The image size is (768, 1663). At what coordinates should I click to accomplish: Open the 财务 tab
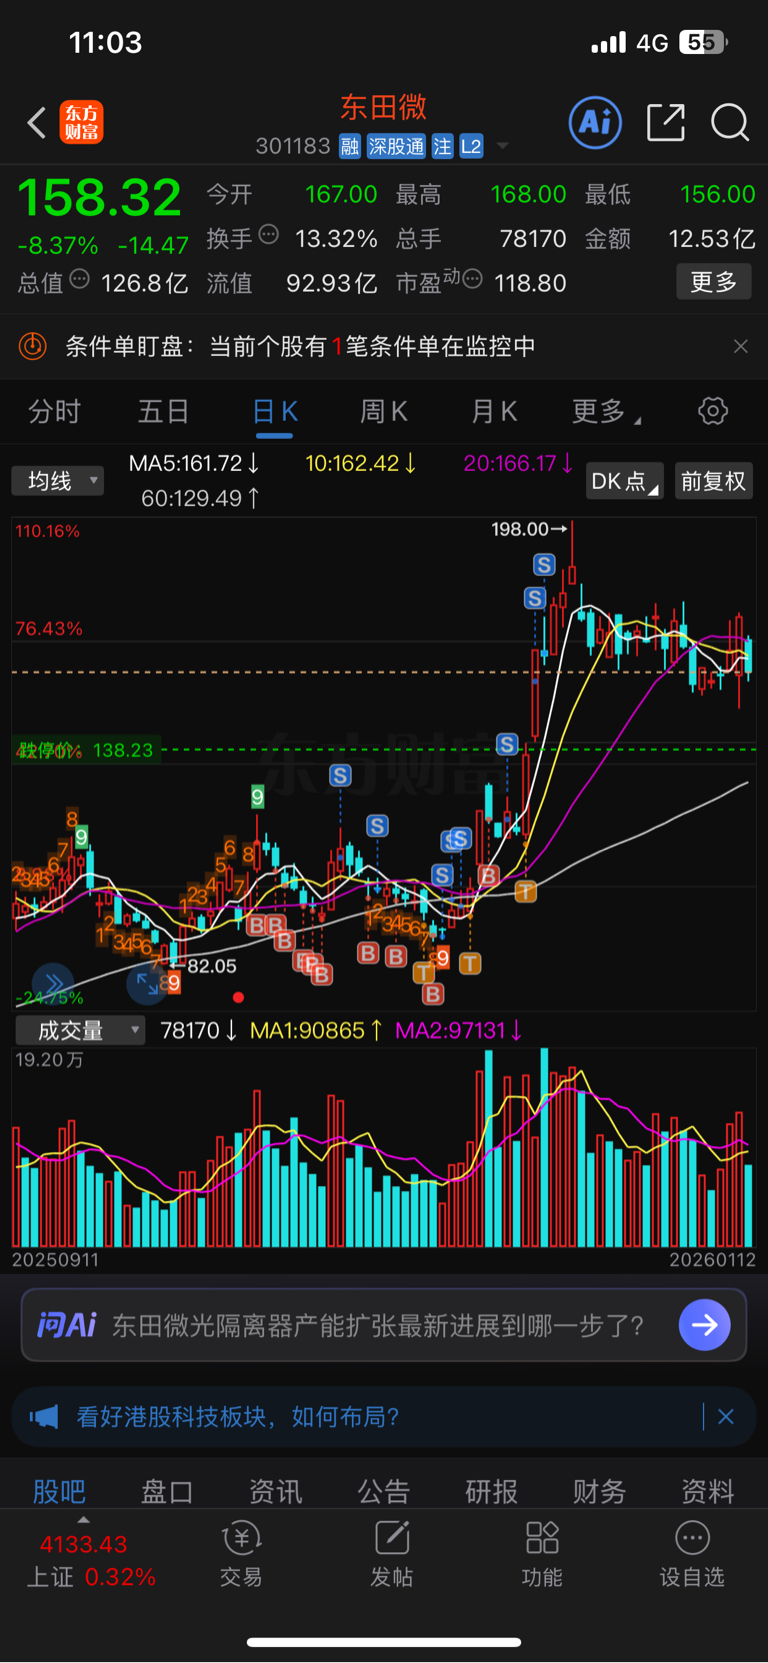click(x=600, y=1491)
